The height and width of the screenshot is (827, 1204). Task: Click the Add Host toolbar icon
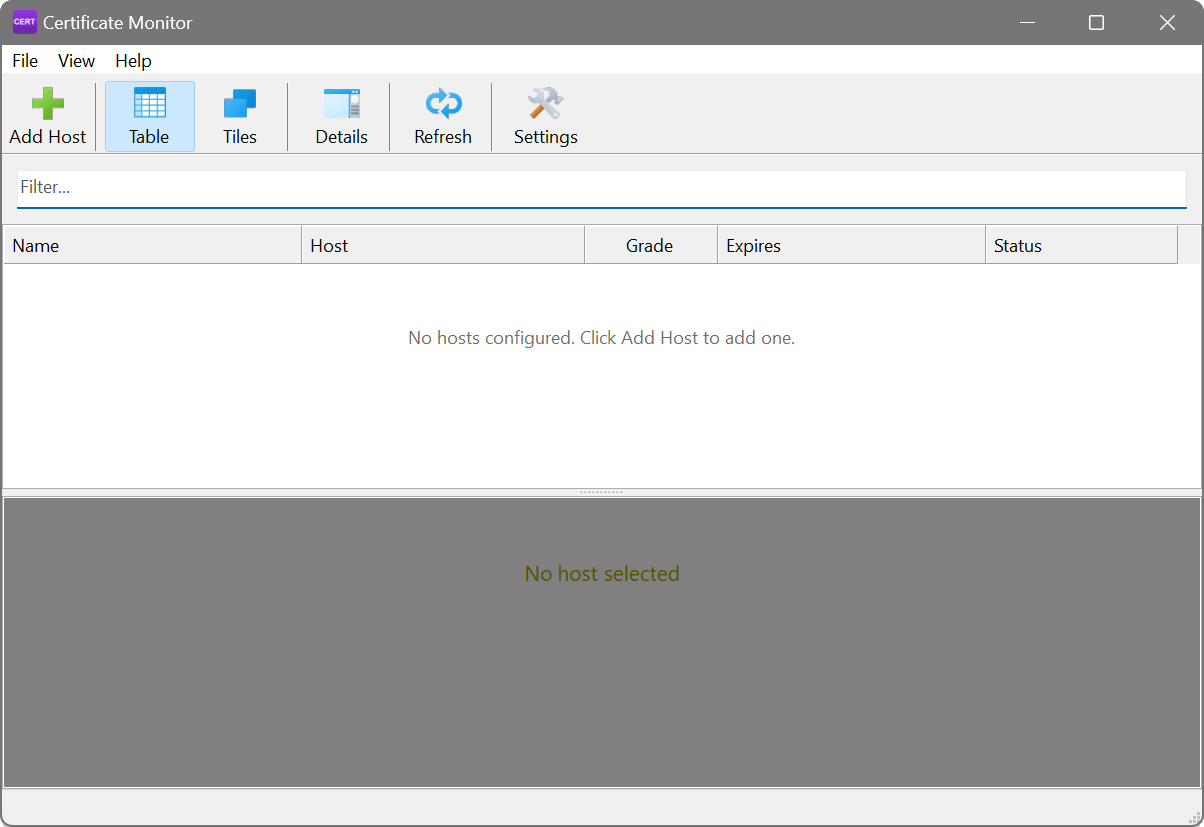point(47,113)
